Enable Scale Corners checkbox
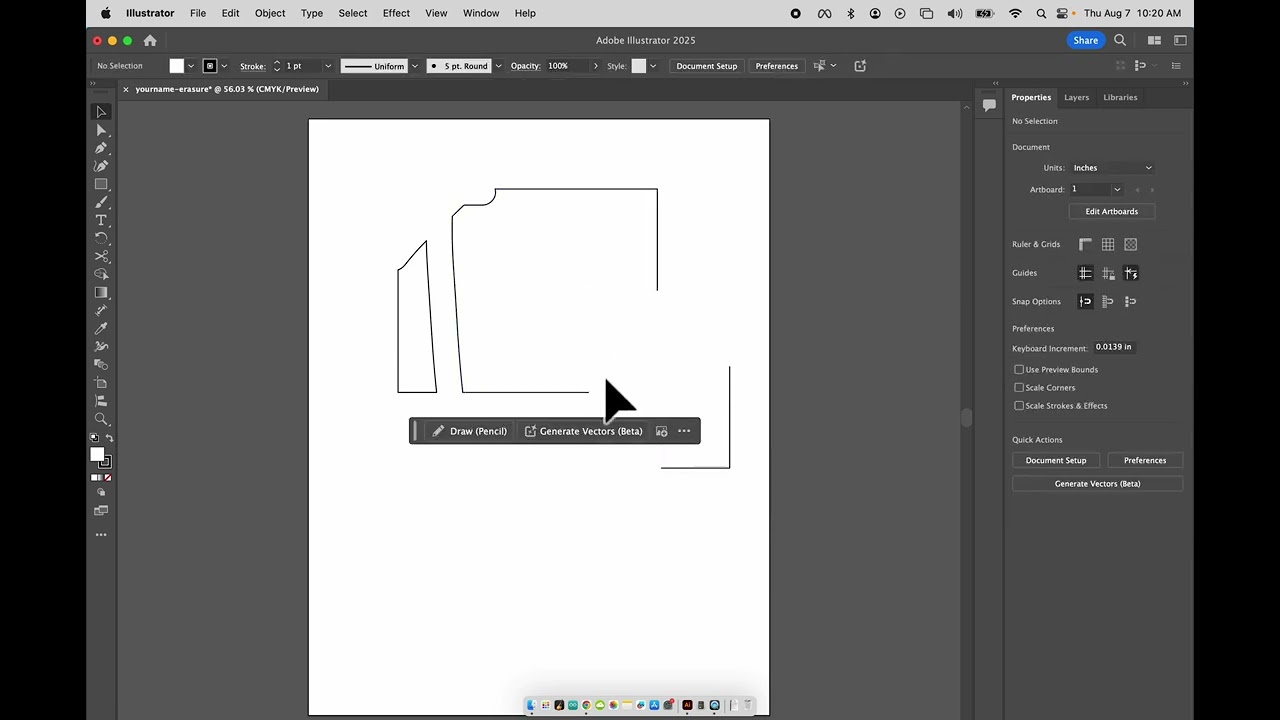The width and height of the screenshot is (1280, 720). [x=1019, y=387]
